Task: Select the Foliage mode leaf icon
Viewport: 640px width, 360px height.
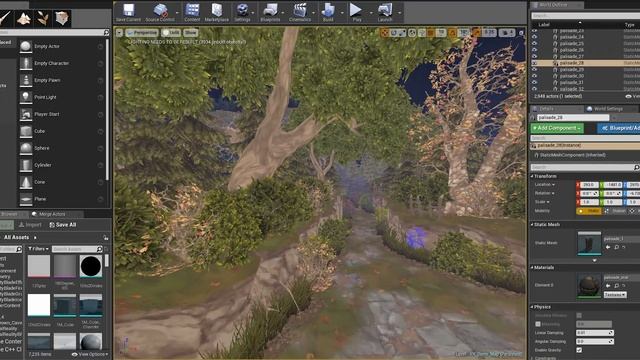Action: click(x=42, y=18)
